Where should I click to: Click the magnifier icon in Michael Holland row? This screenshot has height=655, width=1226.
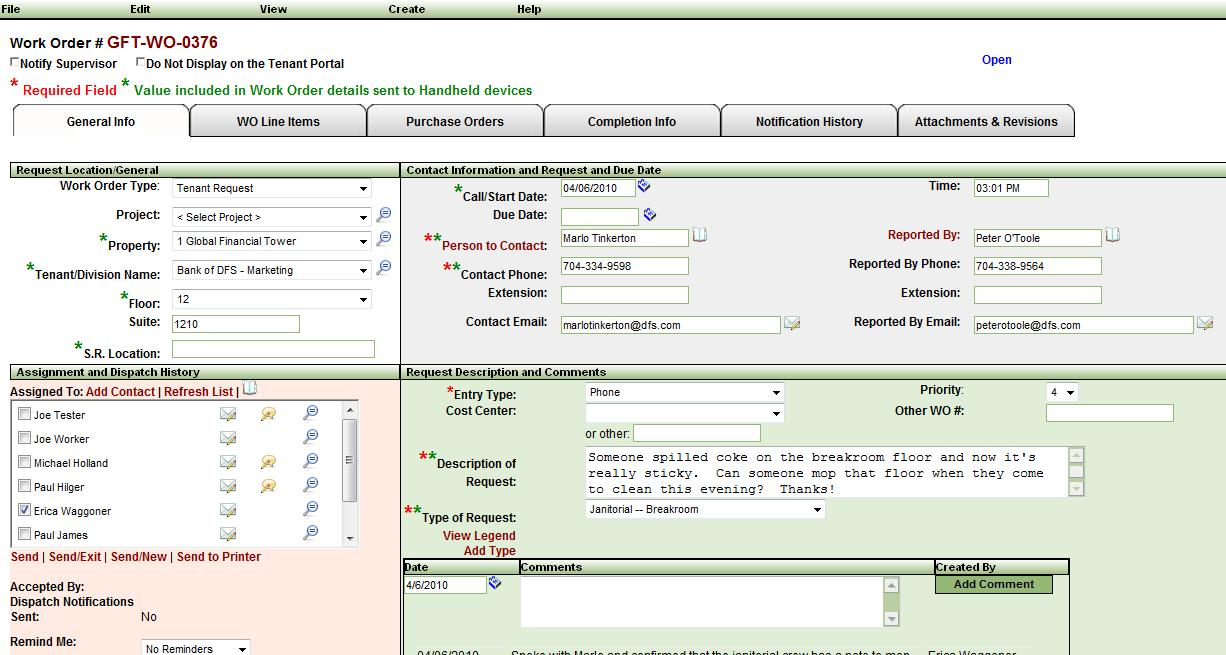(x=311, y=460)
